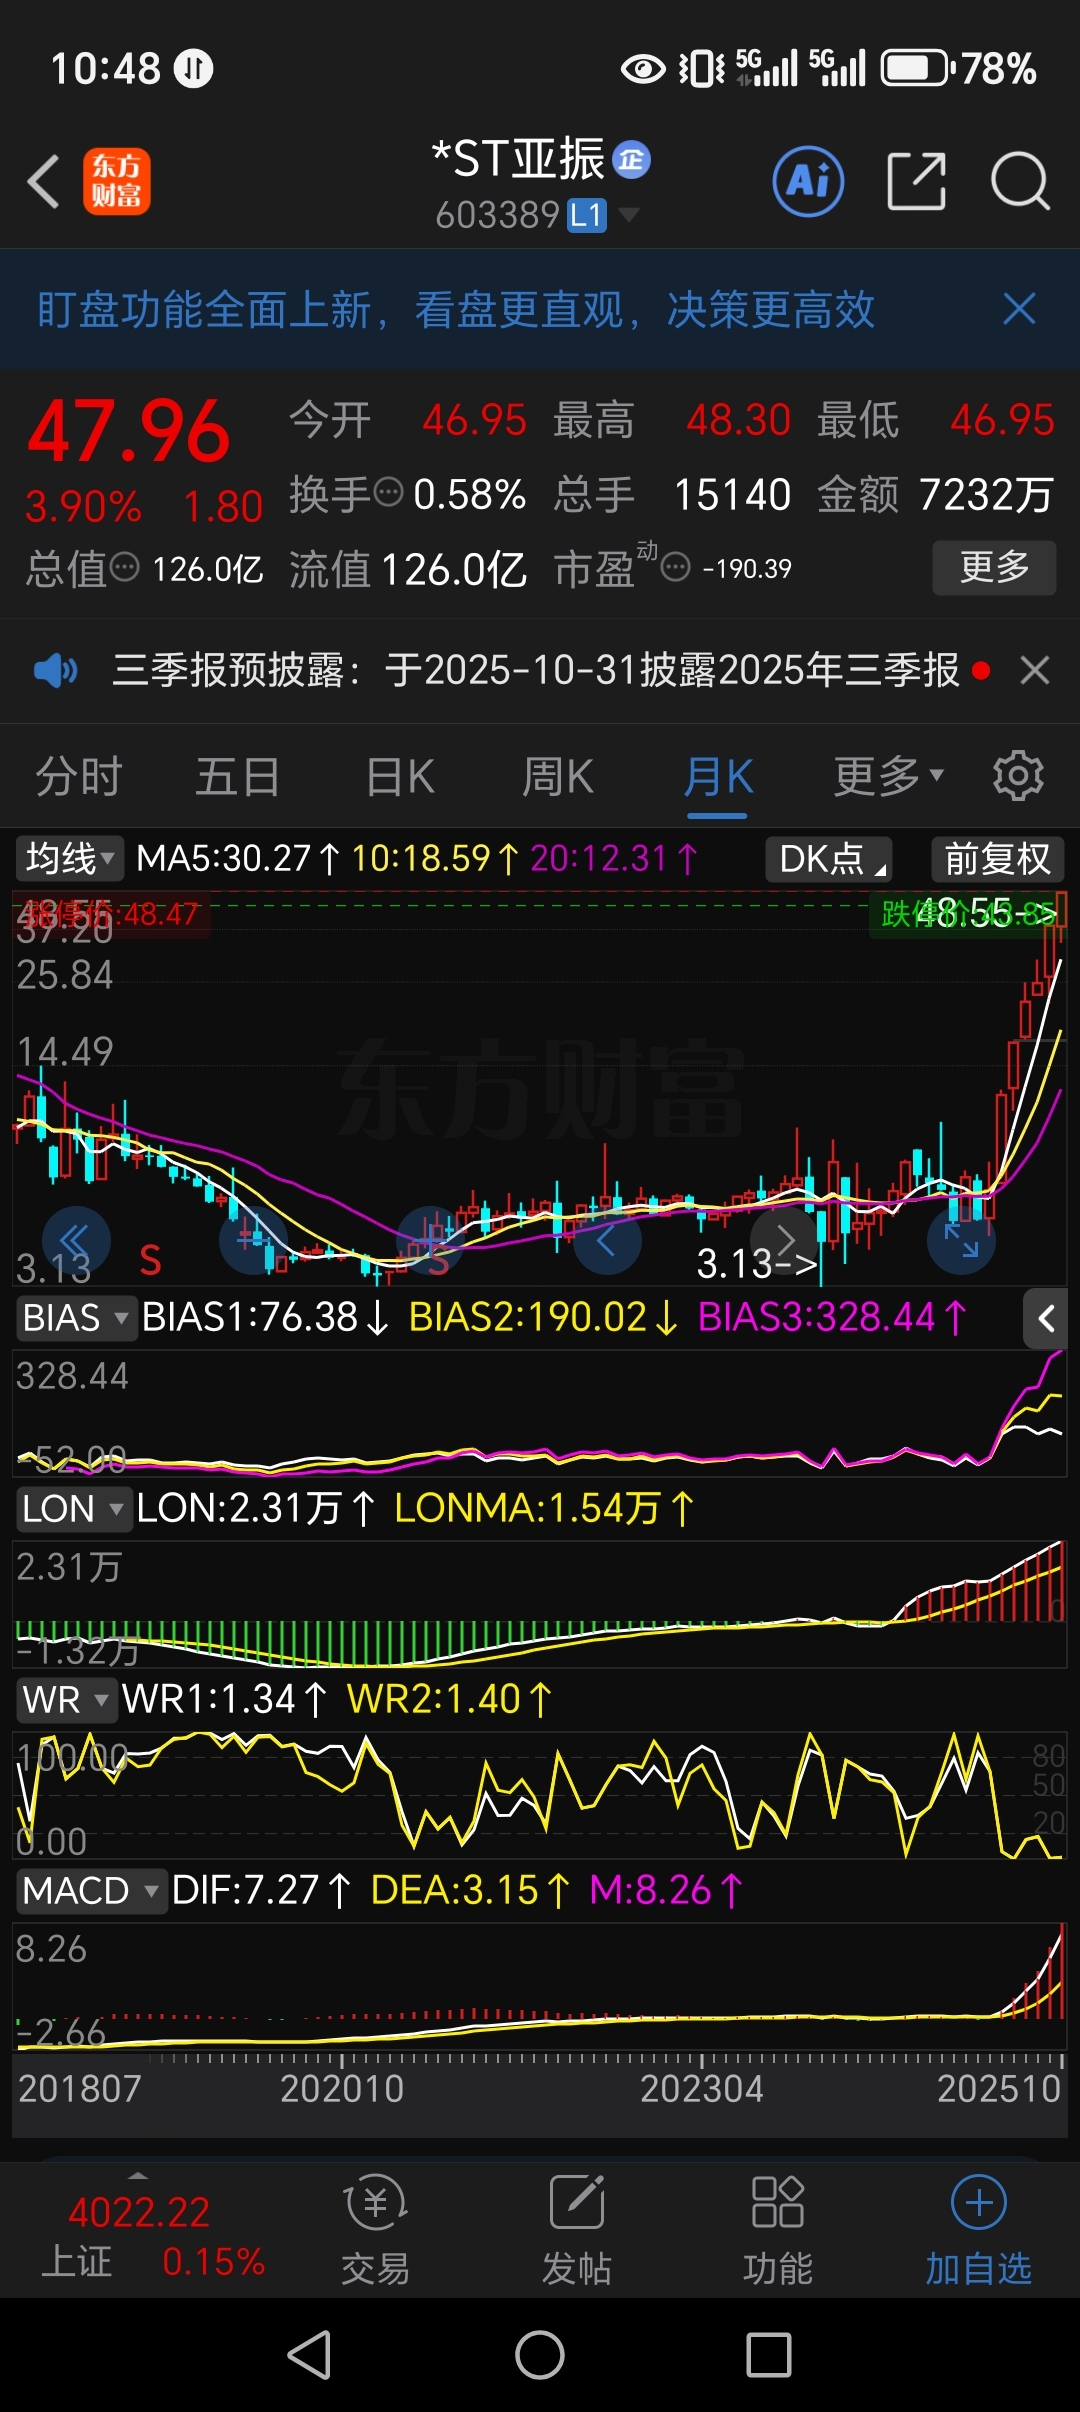Tap the latest price 47.96

click(x=129, y=431)
